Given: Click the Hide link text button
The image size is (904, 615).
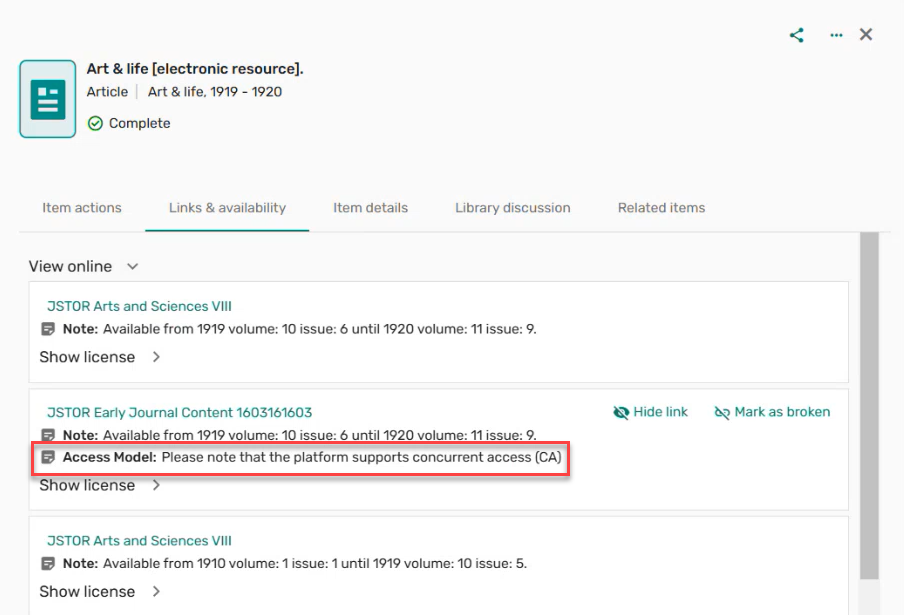Looking at the screenshot, I should (660, 412).
